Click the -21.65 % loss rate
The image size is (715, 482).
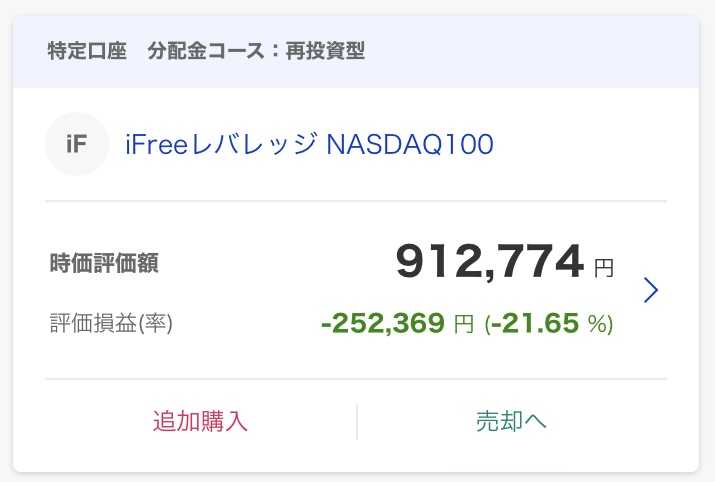click(x=549, y=323)
